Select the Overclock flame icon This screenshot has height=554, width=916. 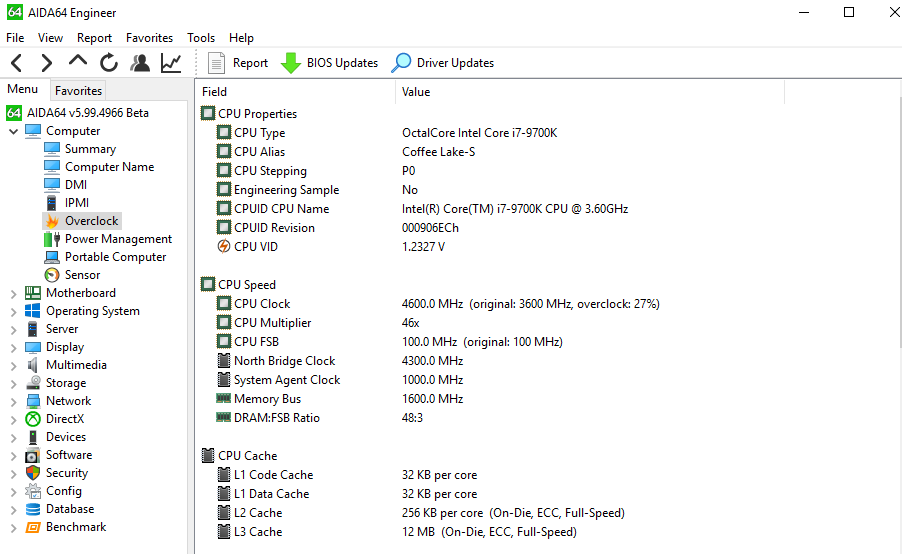[52, 221]
